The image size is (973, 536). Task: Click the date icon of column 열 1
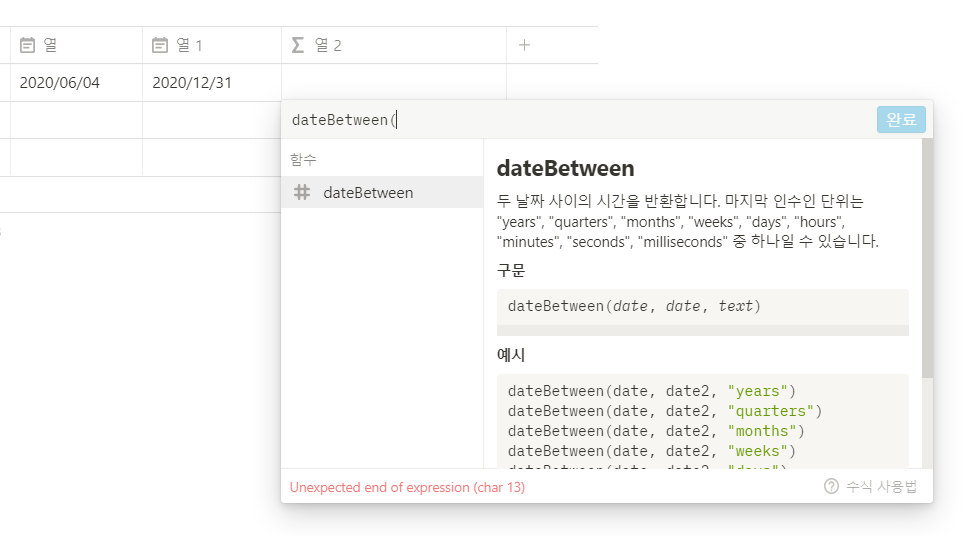pyautogui.click(x=160, y=45)
